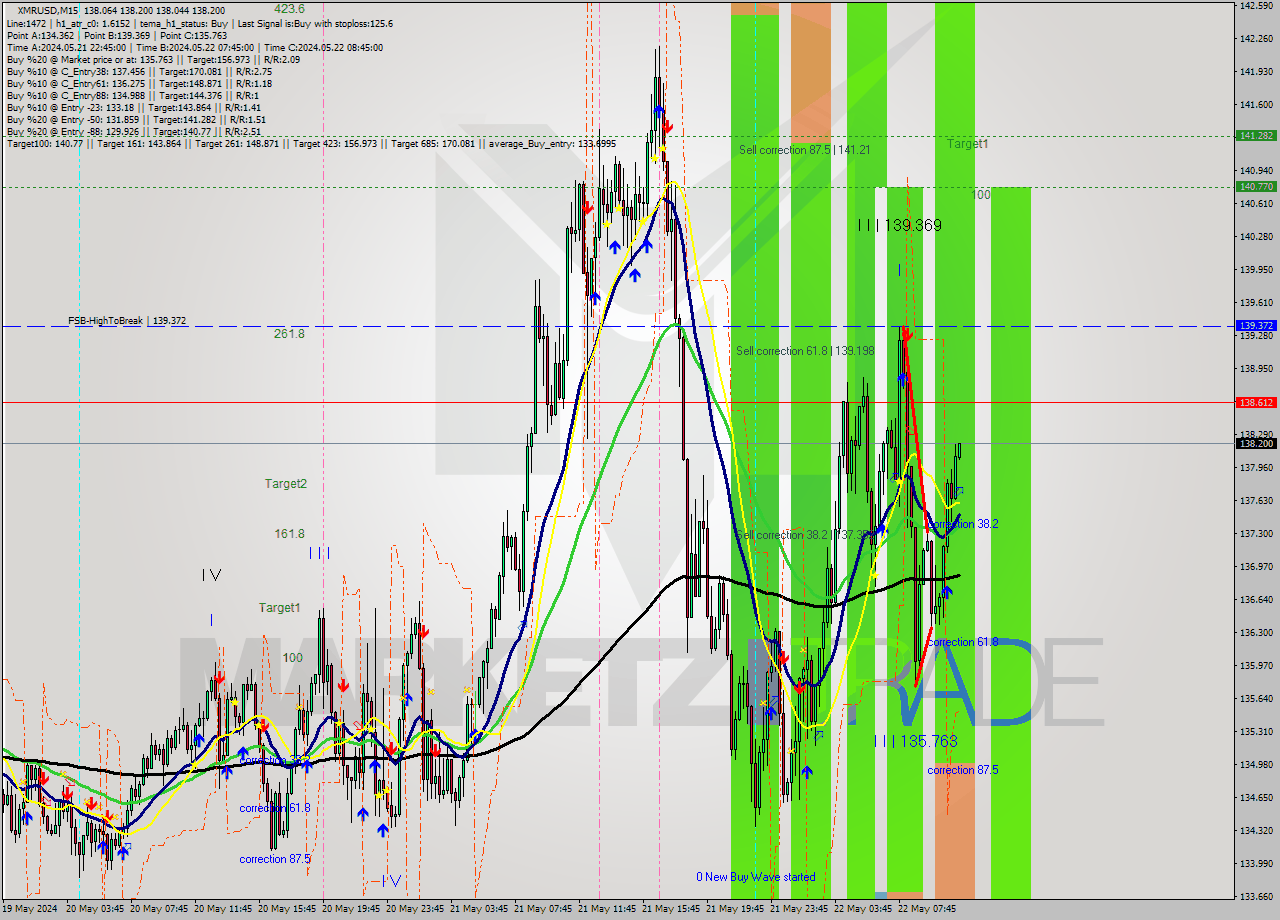Screen dimensions: 1280x920
Task: Click blue arrow above New Buy Wave text
Action: (806, 771)
